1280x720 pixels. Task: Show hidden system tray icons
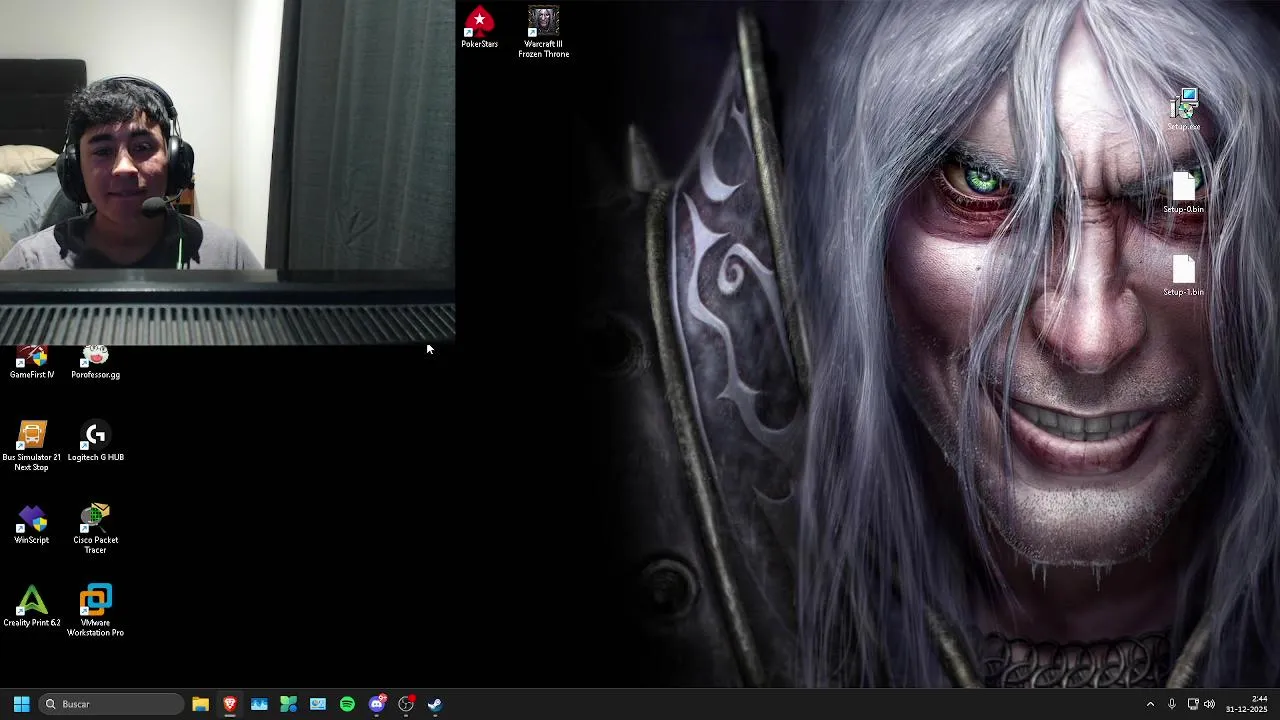coord(1150,704)
